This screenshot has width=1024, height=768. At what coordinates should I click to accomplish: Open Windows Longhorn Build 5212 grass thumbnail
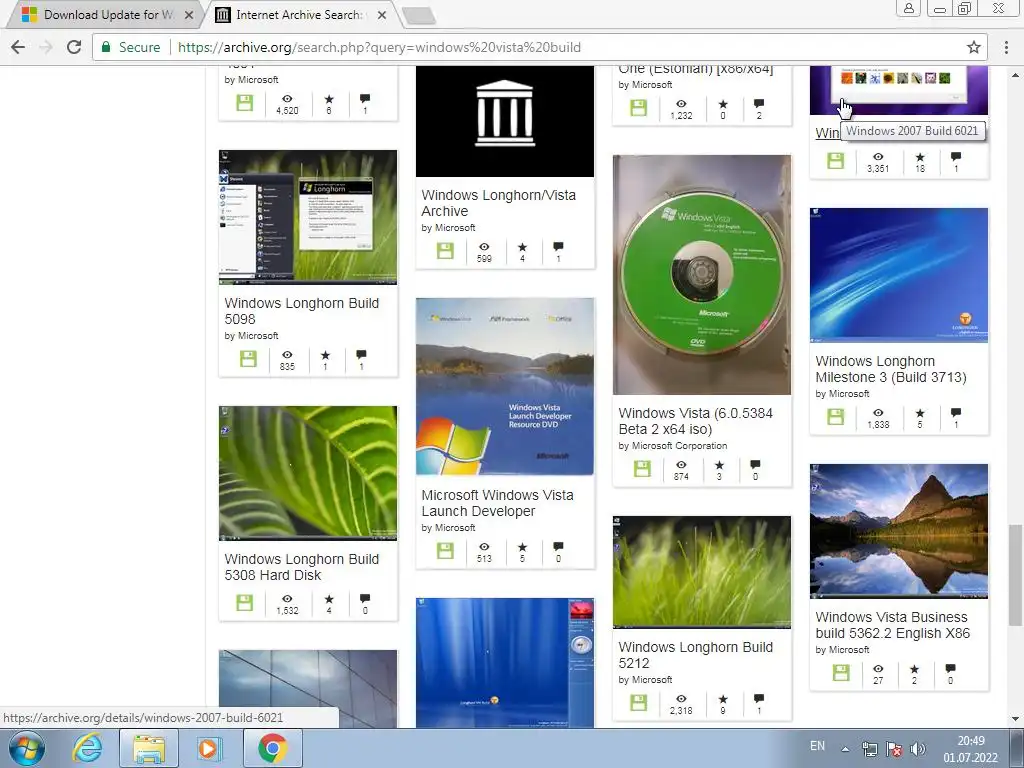click(x=702, y=572)
